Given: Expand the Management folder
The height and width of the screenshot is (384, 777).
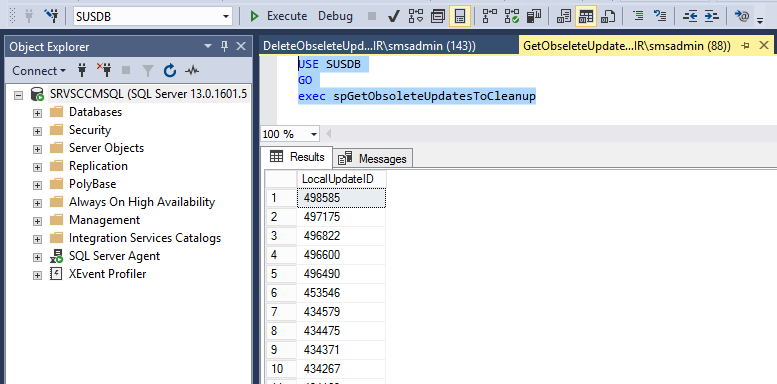Looking at the screenshot, I should pos(37,220).
